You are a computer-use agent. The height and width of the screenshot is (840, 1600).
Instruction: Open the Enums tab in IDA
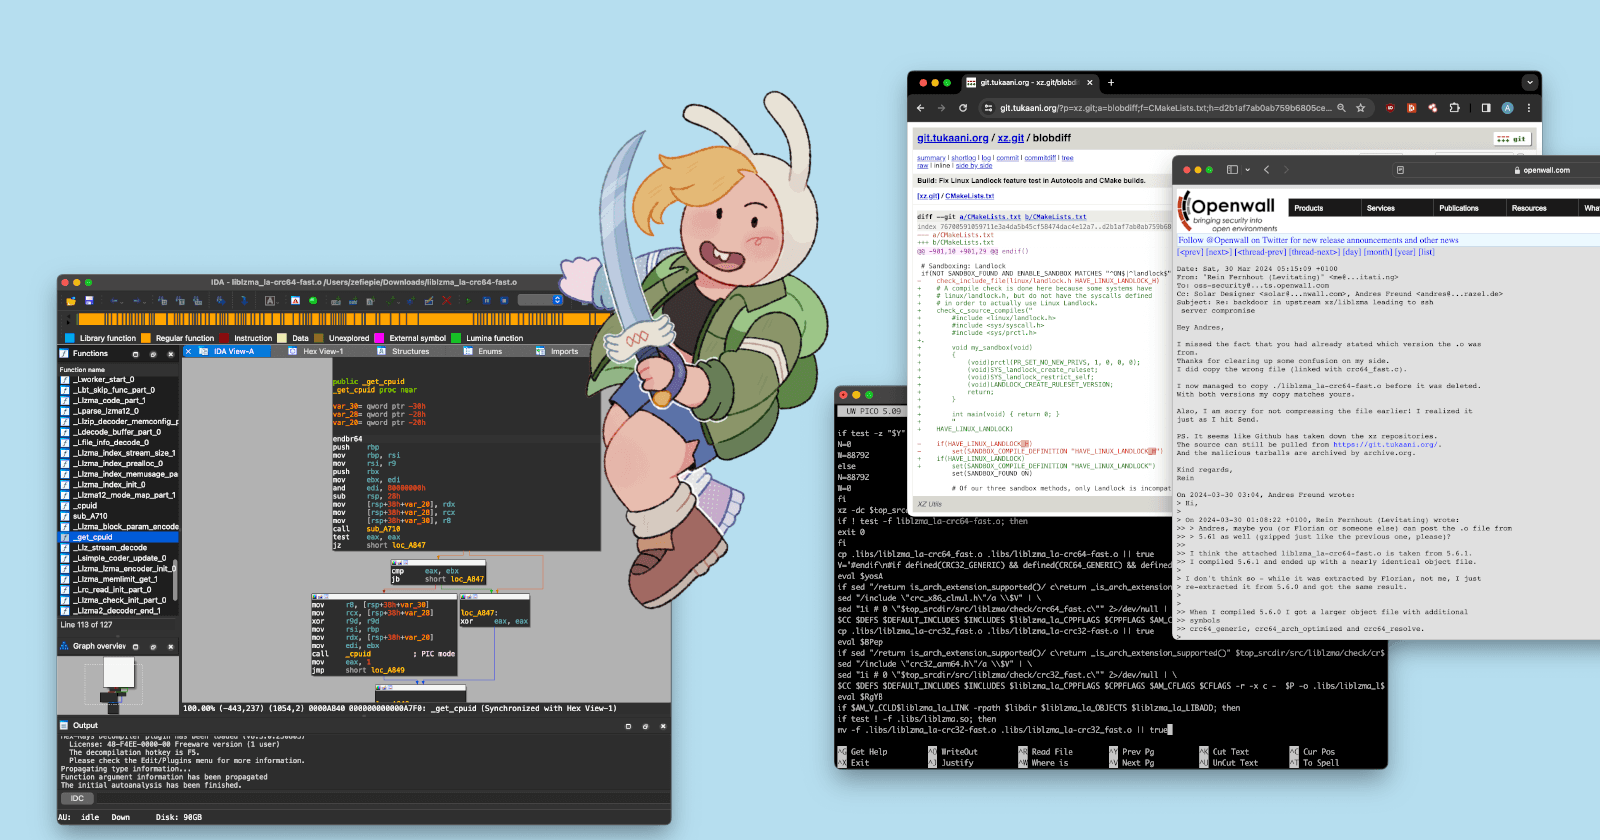pyautogui.click(x=483, y=351)
